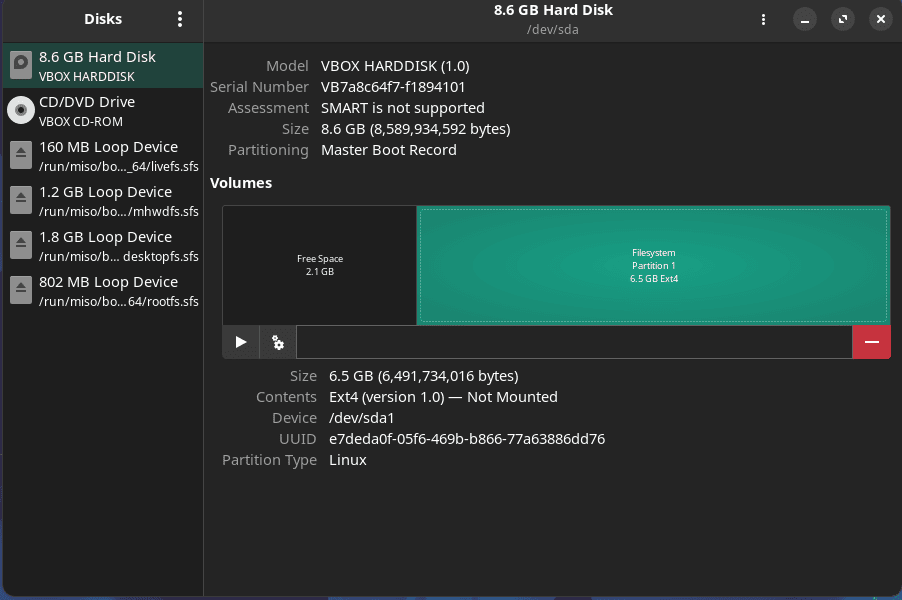Screen dimensions: 902x600
Task: Click the 1.8 GB Loop Device icon
Action: pyautogui.click(x=21, y=245)
